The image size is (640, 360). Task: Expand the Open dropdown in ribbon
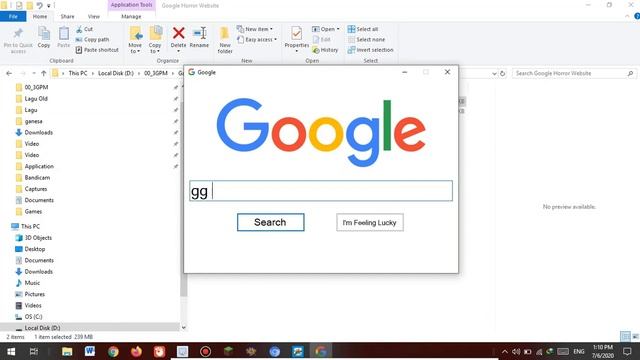point(326,29)
